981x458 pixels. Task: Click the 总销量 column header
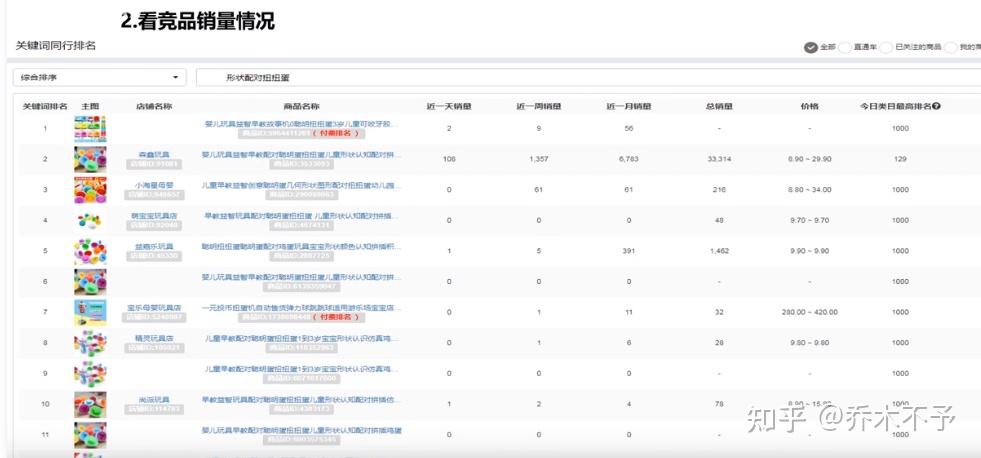719,106
